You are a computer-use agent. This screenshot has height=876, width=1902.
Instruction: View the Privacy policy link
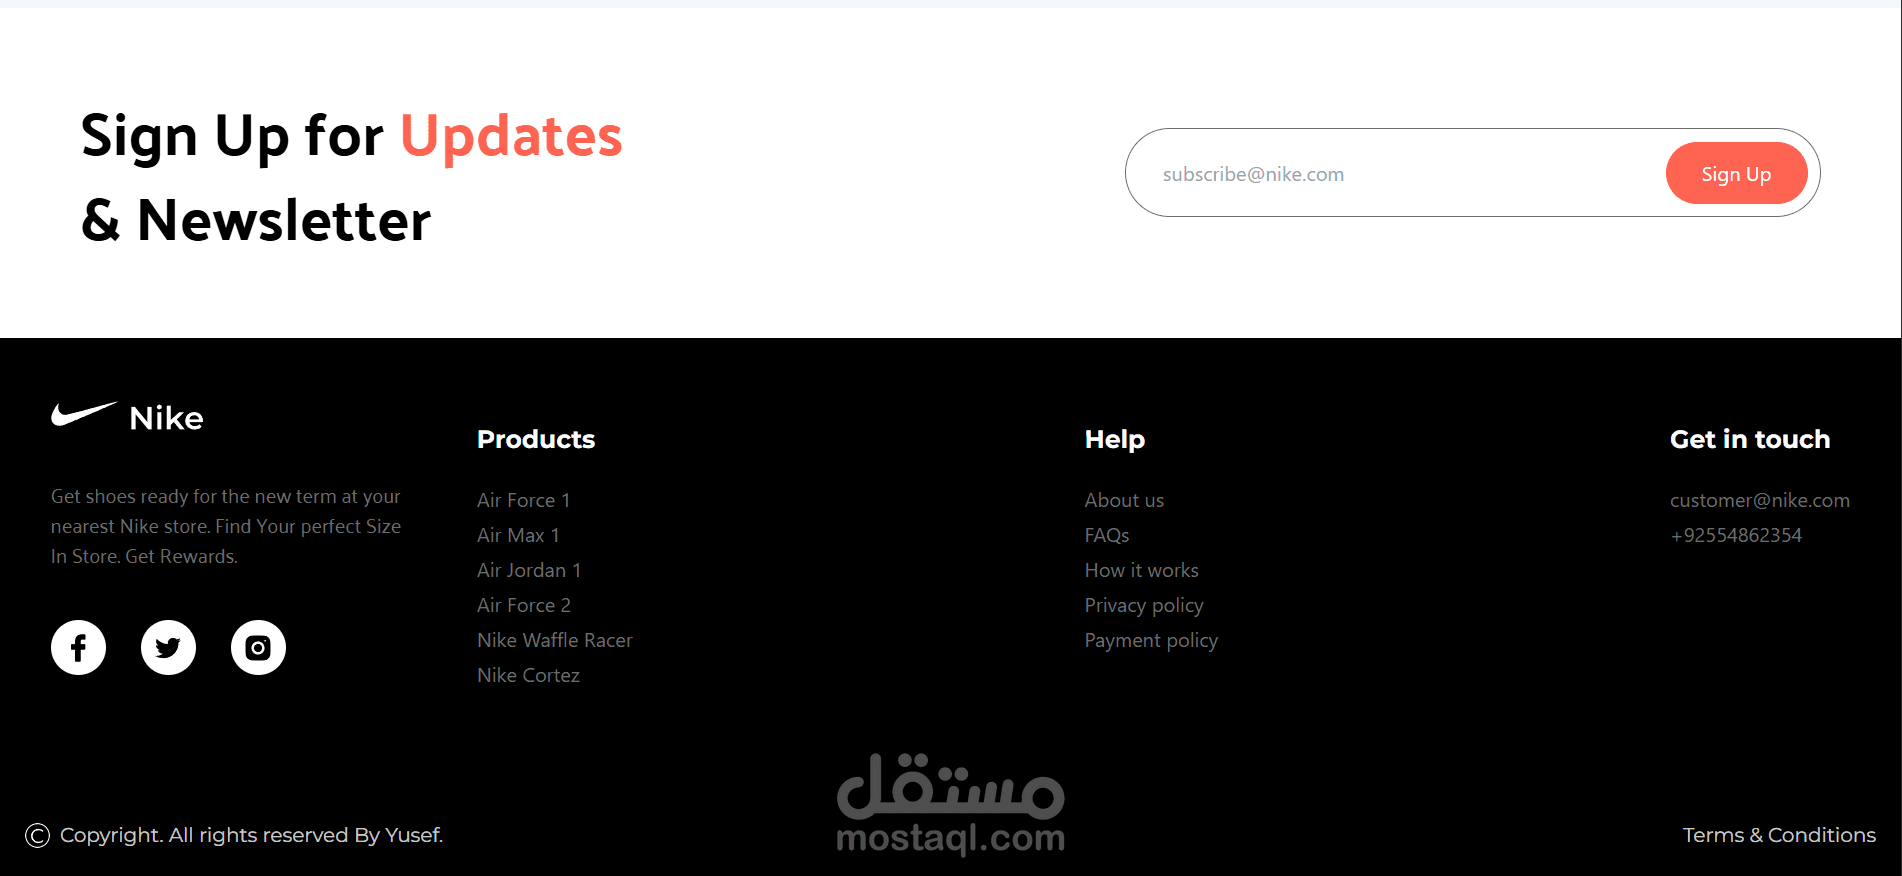coord(1144,605)
